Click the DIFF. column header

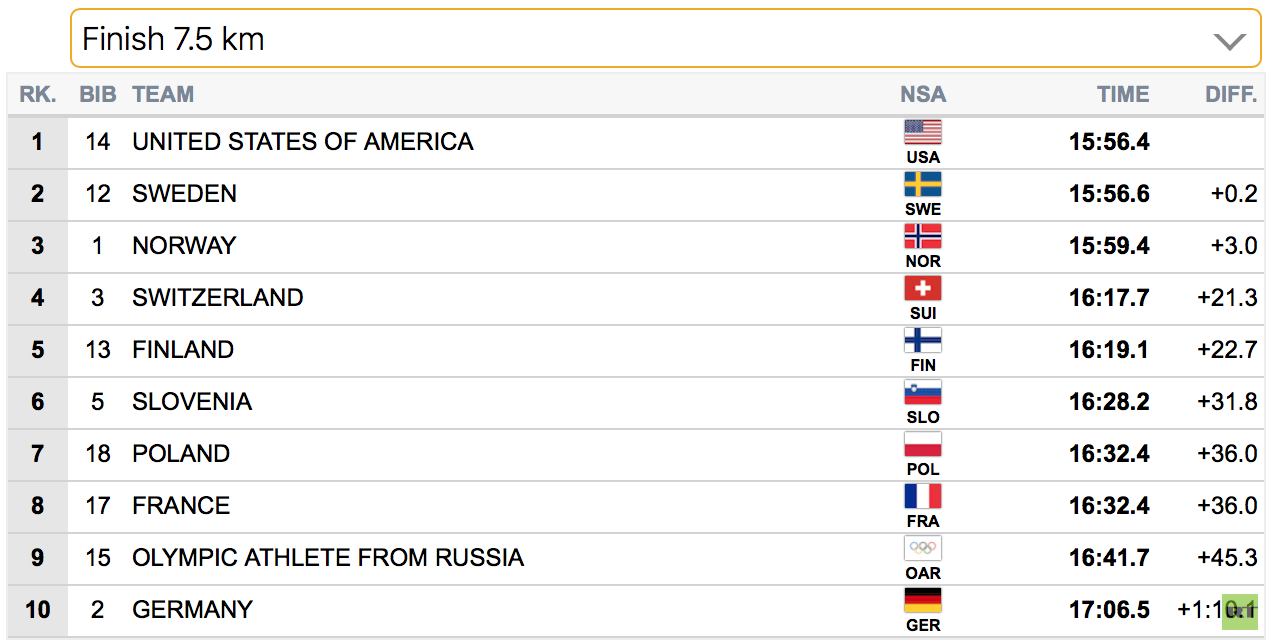[x=1231, y=95]
